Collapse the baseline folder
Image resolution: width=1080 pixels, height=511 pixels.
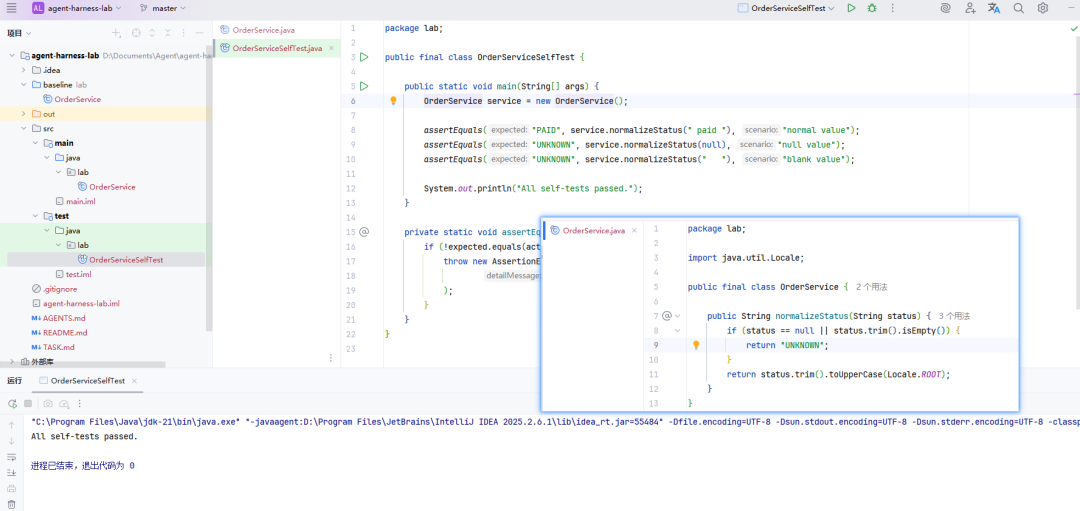pos(23,85)
